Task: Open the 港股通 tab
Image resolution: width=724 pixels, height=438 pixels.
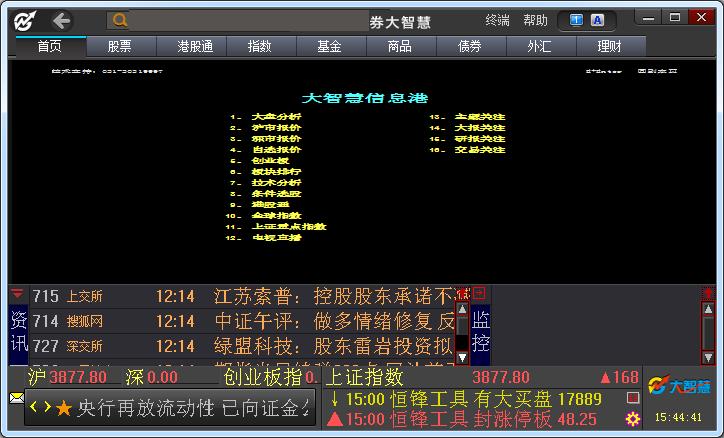Action: point(195,46)
